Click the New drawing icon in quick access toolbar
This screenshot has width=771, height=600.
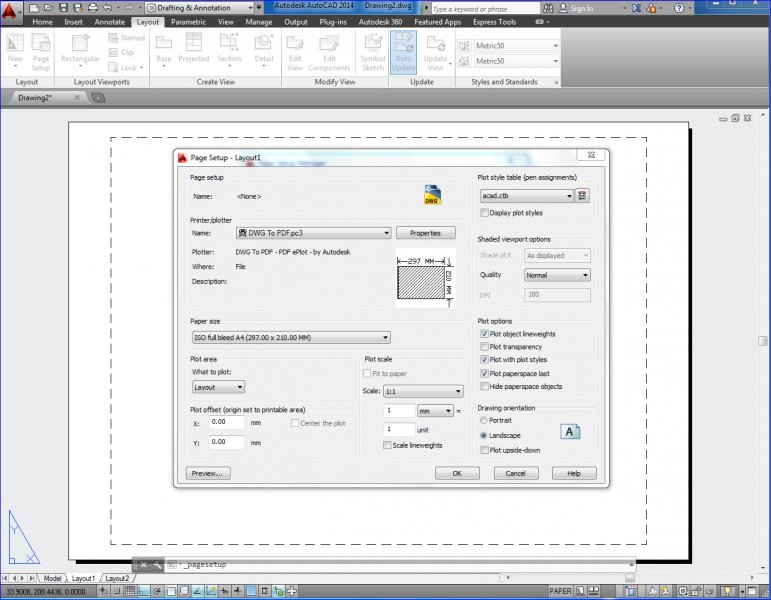point(33,8)
